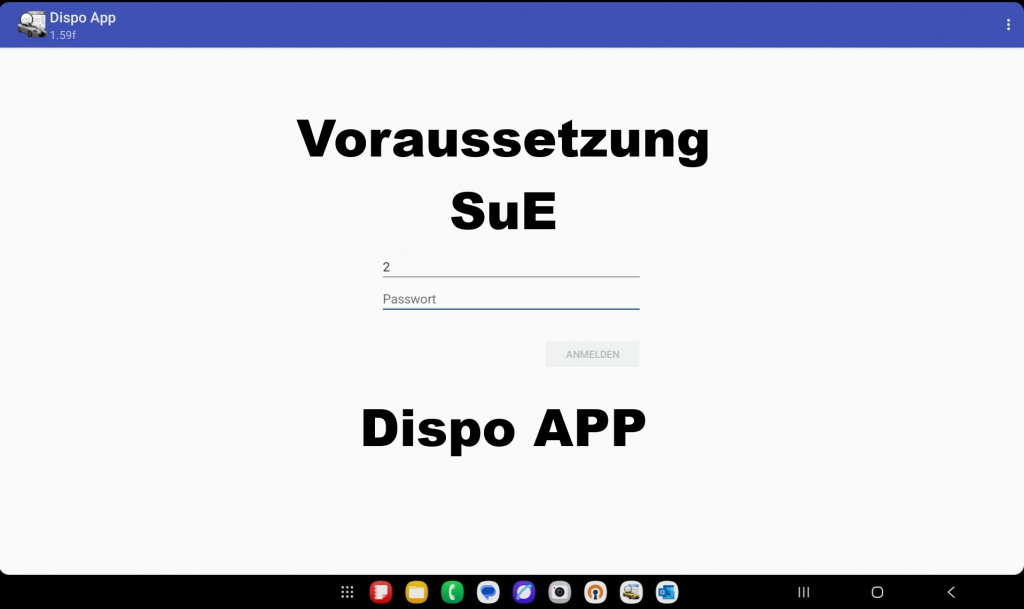The width and height of the screenshot is (1024, 609).
Task: Launch the green Phone app
Action: [x=452, y=592]
